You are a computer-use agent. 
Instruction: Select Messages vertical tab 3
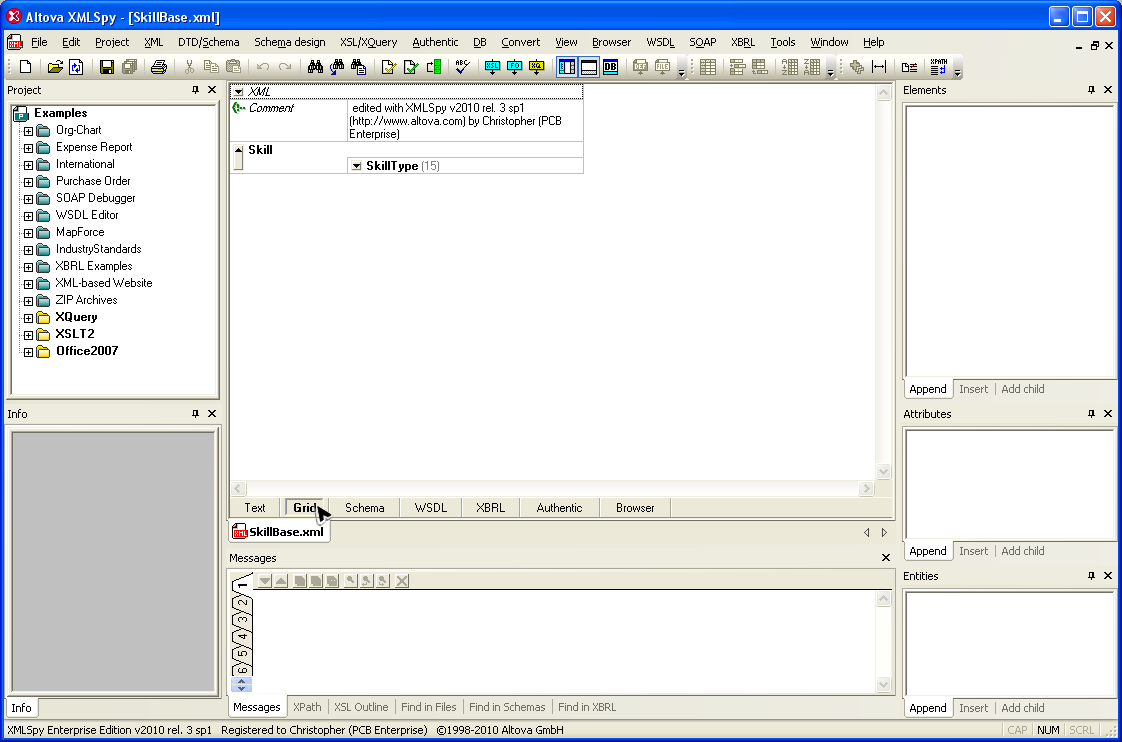point(243,619)
